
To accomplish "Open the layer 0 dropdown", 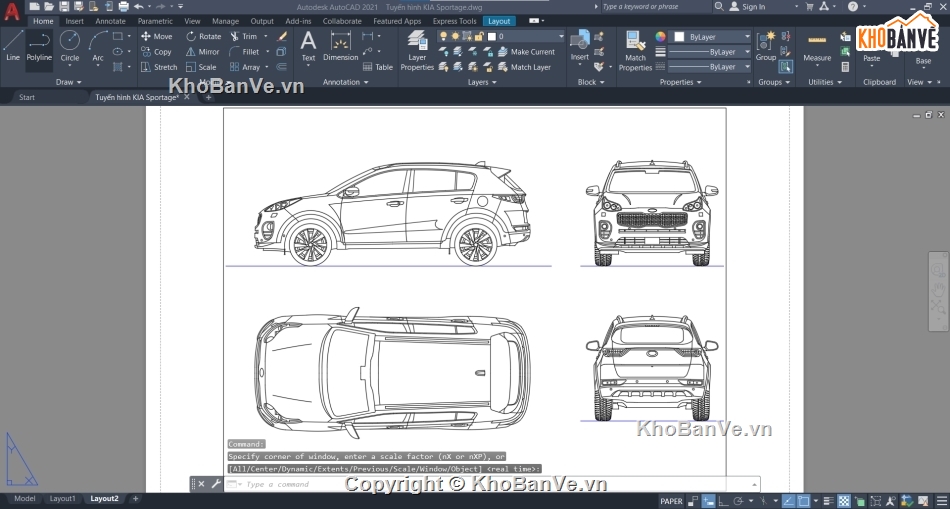I will pyautogui.click(x=501, y=36).
